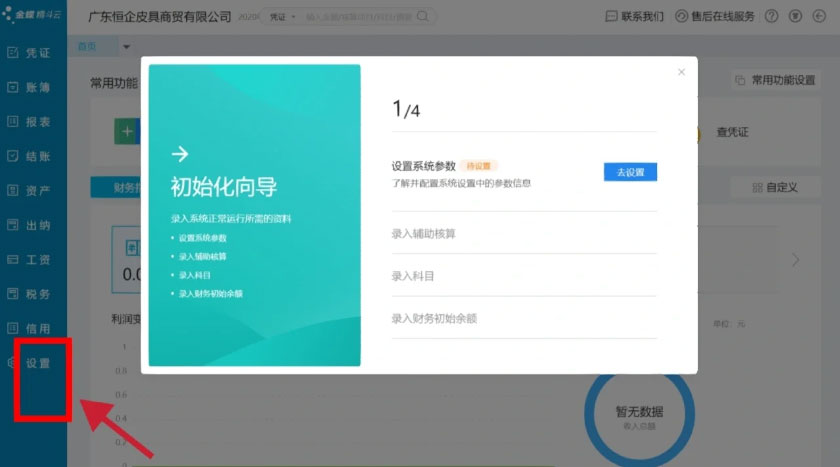Click the 出纳 sidebar icon
Image resolution: width=840 pixels, height=467 pixels.
pyautogui.click(x=13, y=225)
